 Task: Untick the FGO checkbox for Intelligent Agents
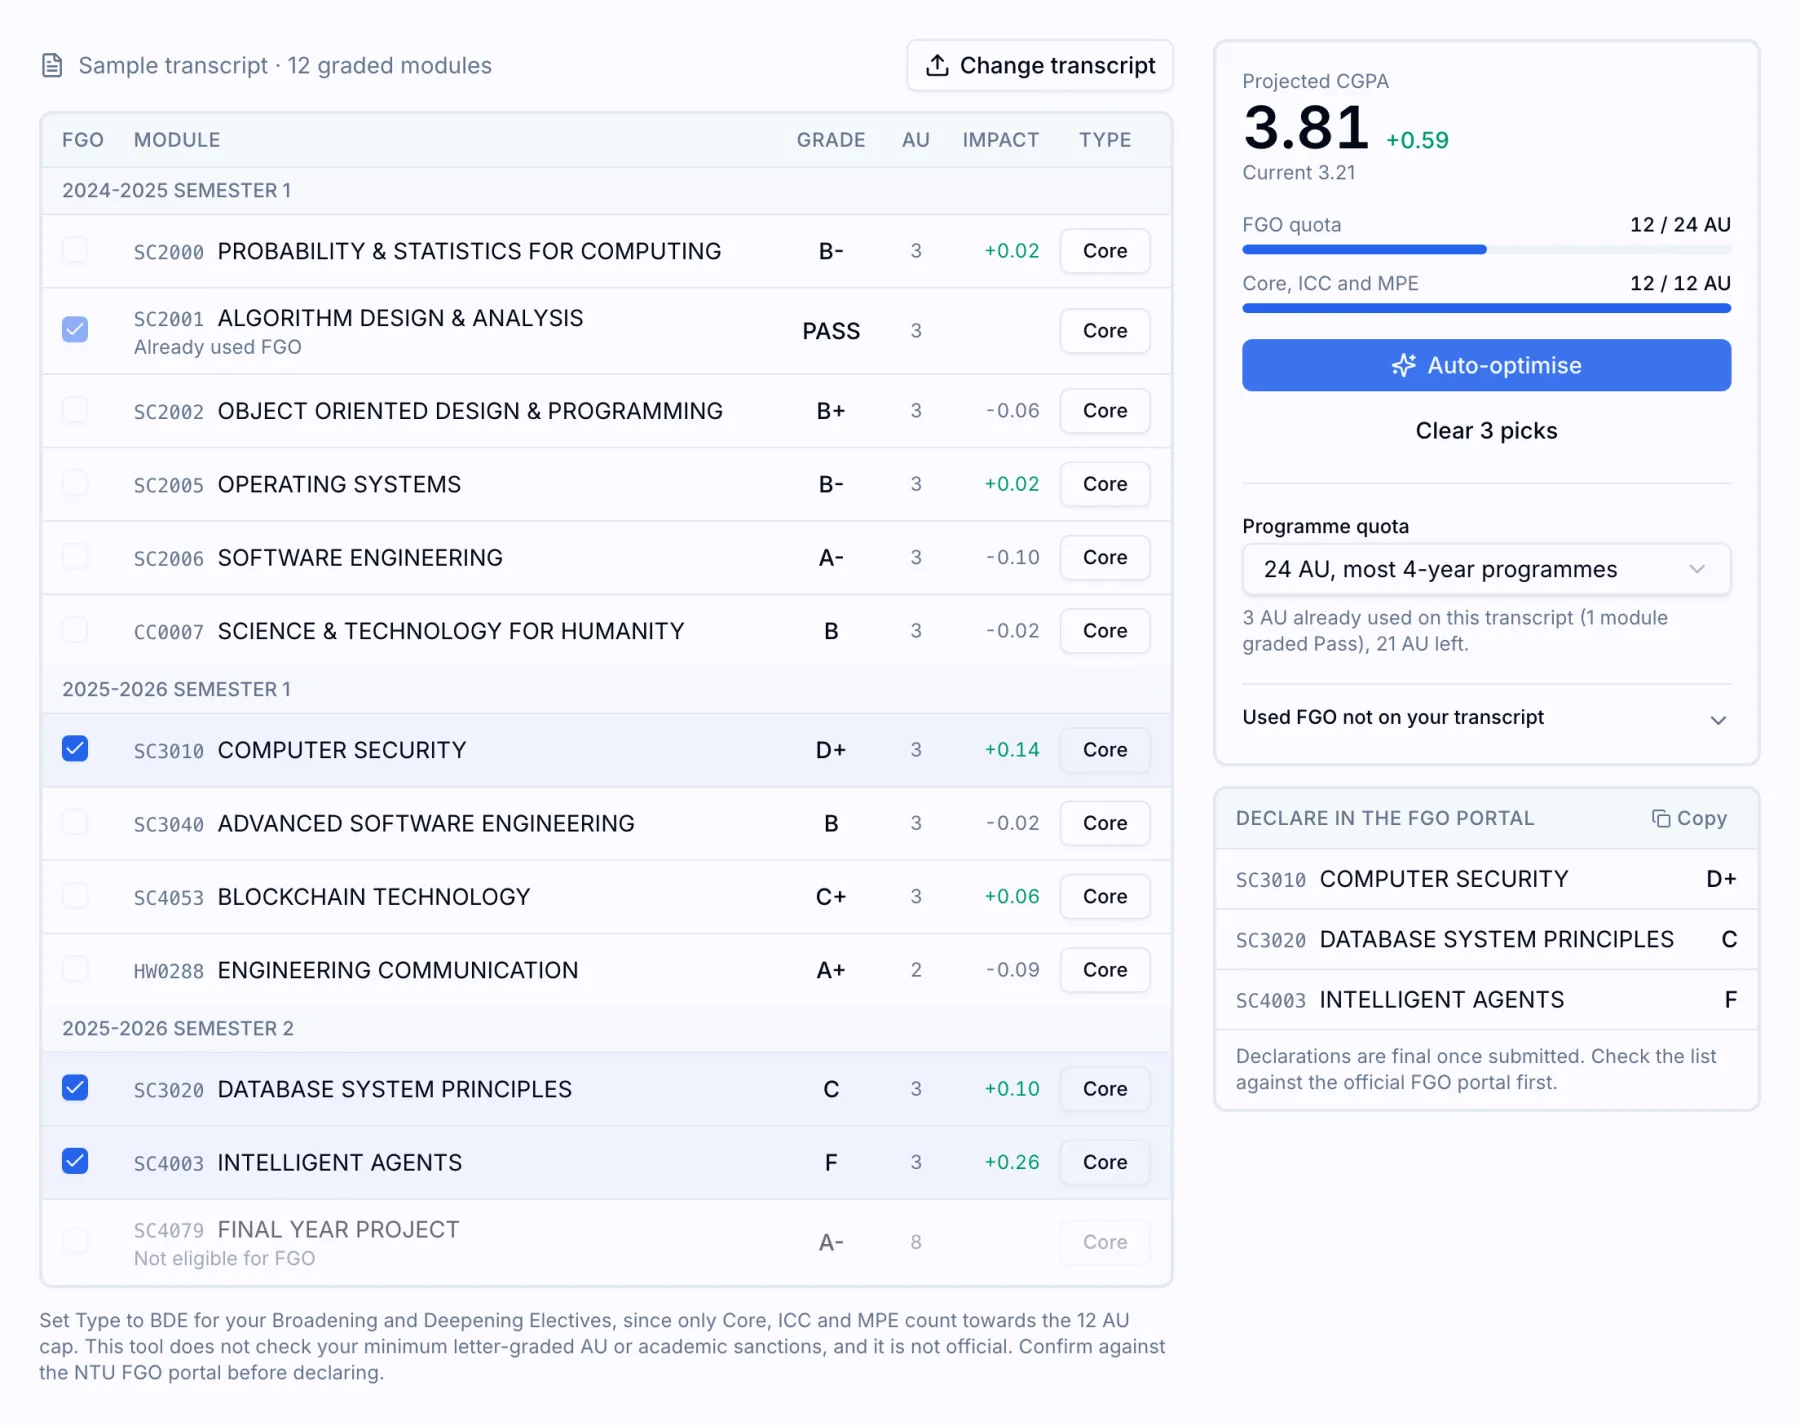point(75,1161)
